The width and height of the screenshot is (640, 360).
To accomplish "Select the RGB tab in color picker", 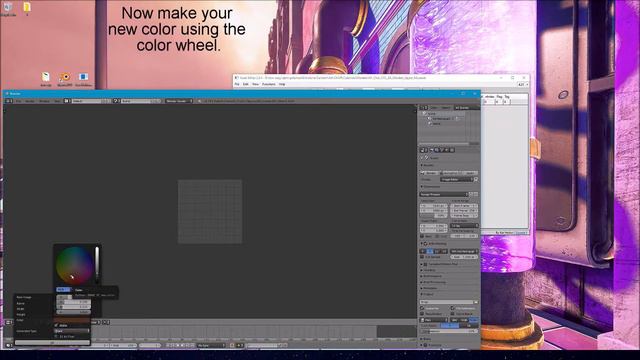I will [x=62, y=289].
